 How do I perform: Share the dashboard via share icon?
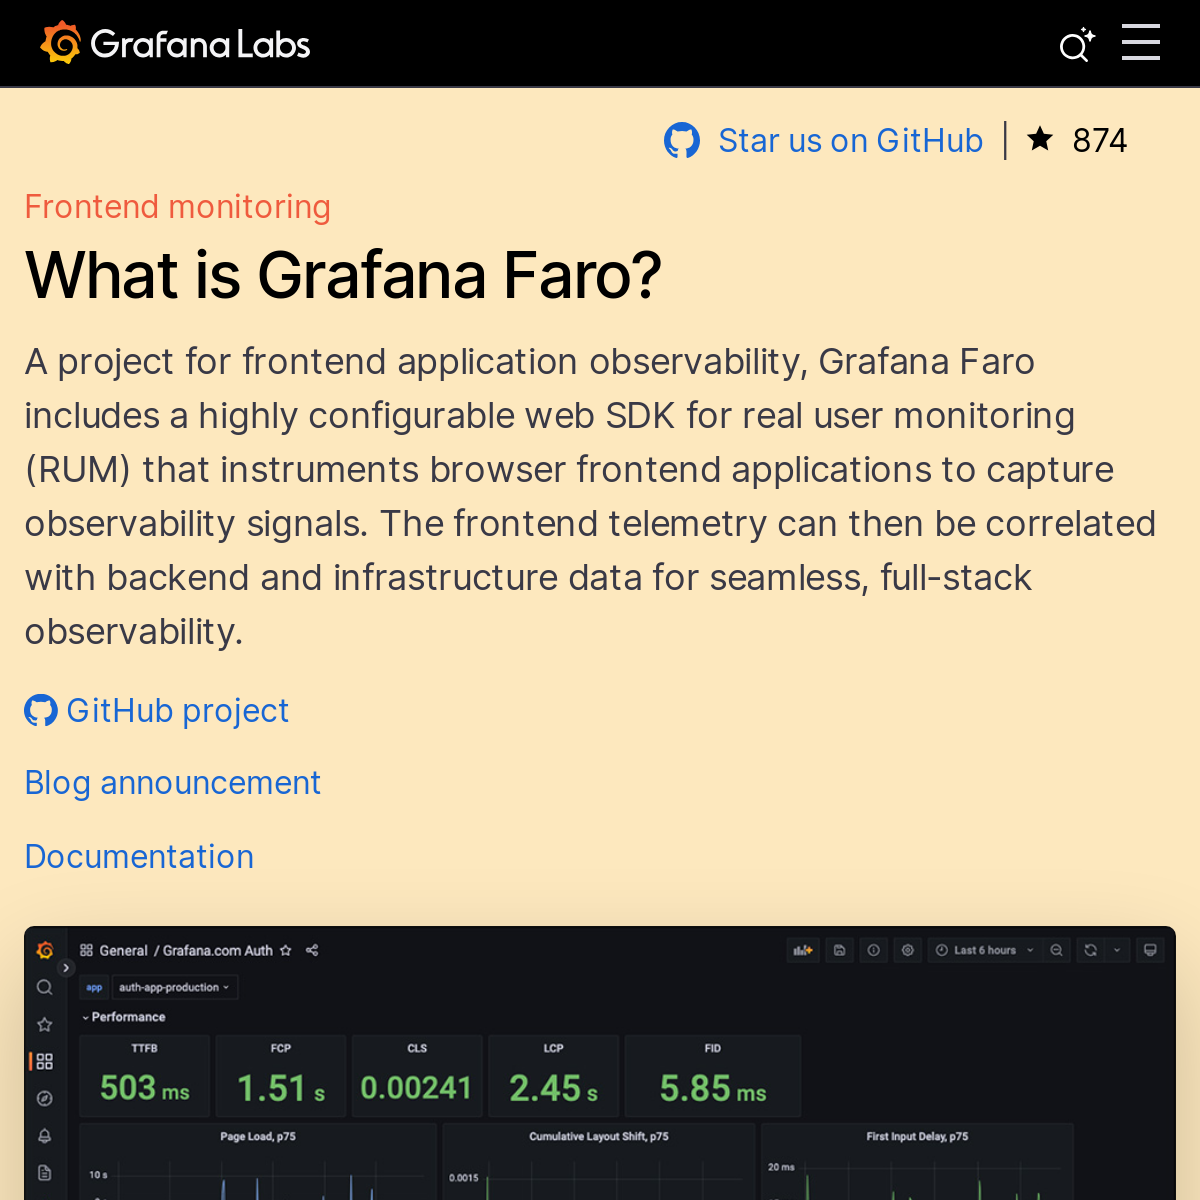coord(312,950)
